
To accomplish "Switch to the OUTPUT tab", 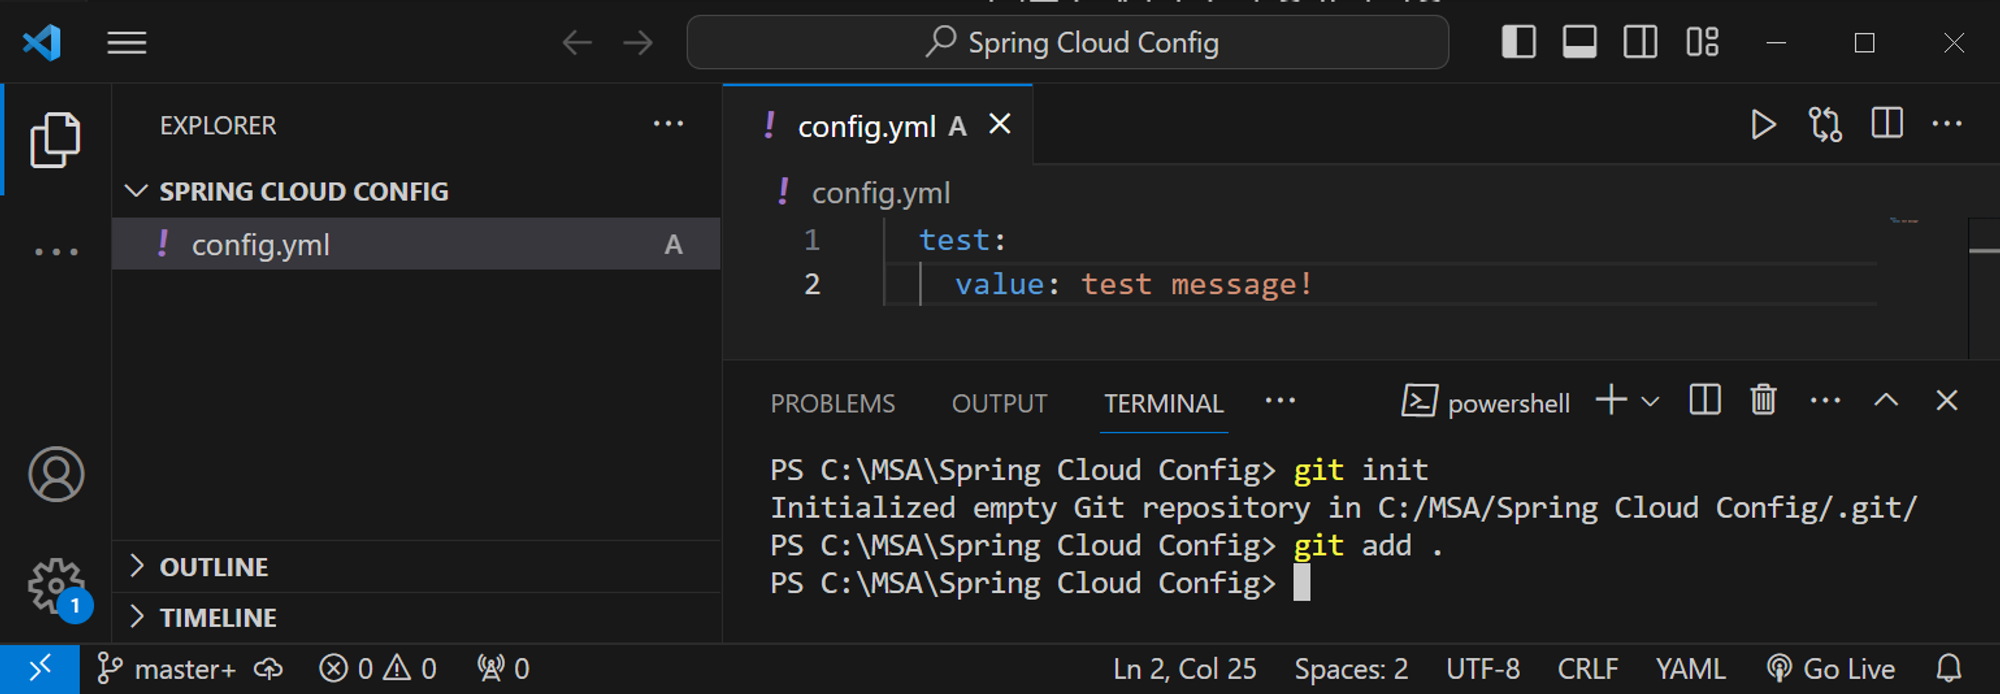I will [999, 404].
